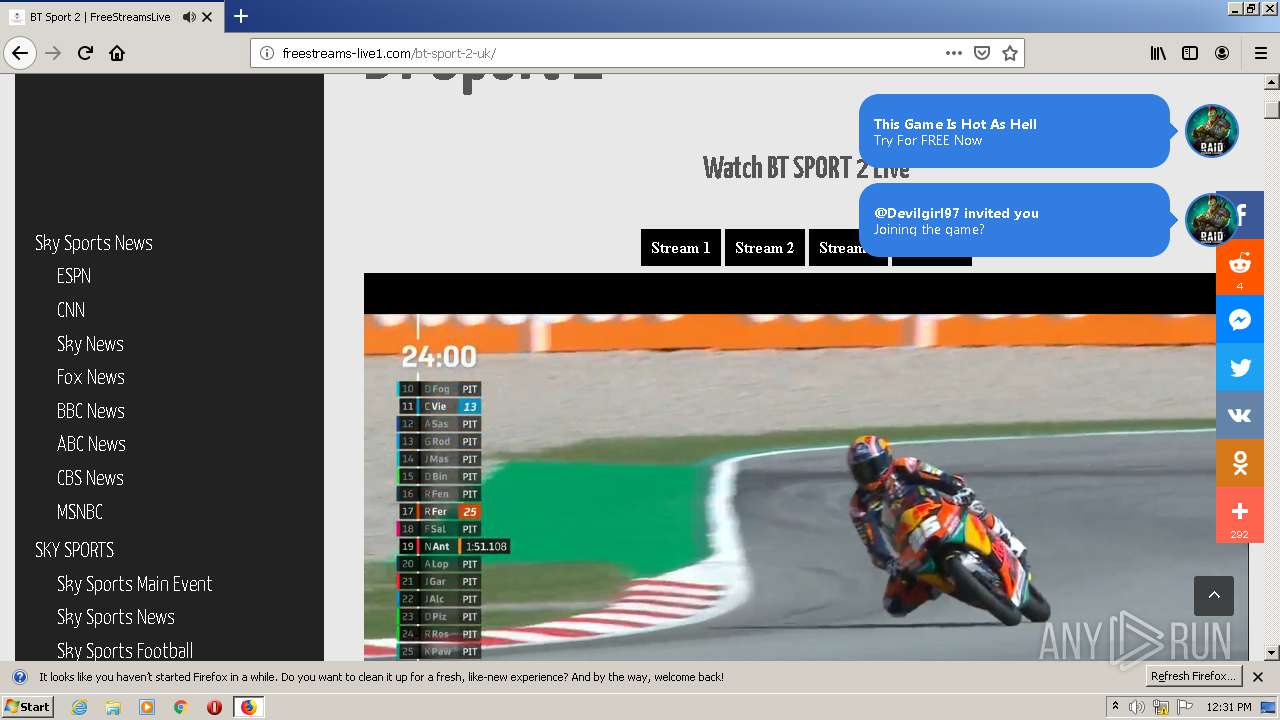Show the sidebars view
Viewport: 1280px width, 720px height.
[1190, 53]
